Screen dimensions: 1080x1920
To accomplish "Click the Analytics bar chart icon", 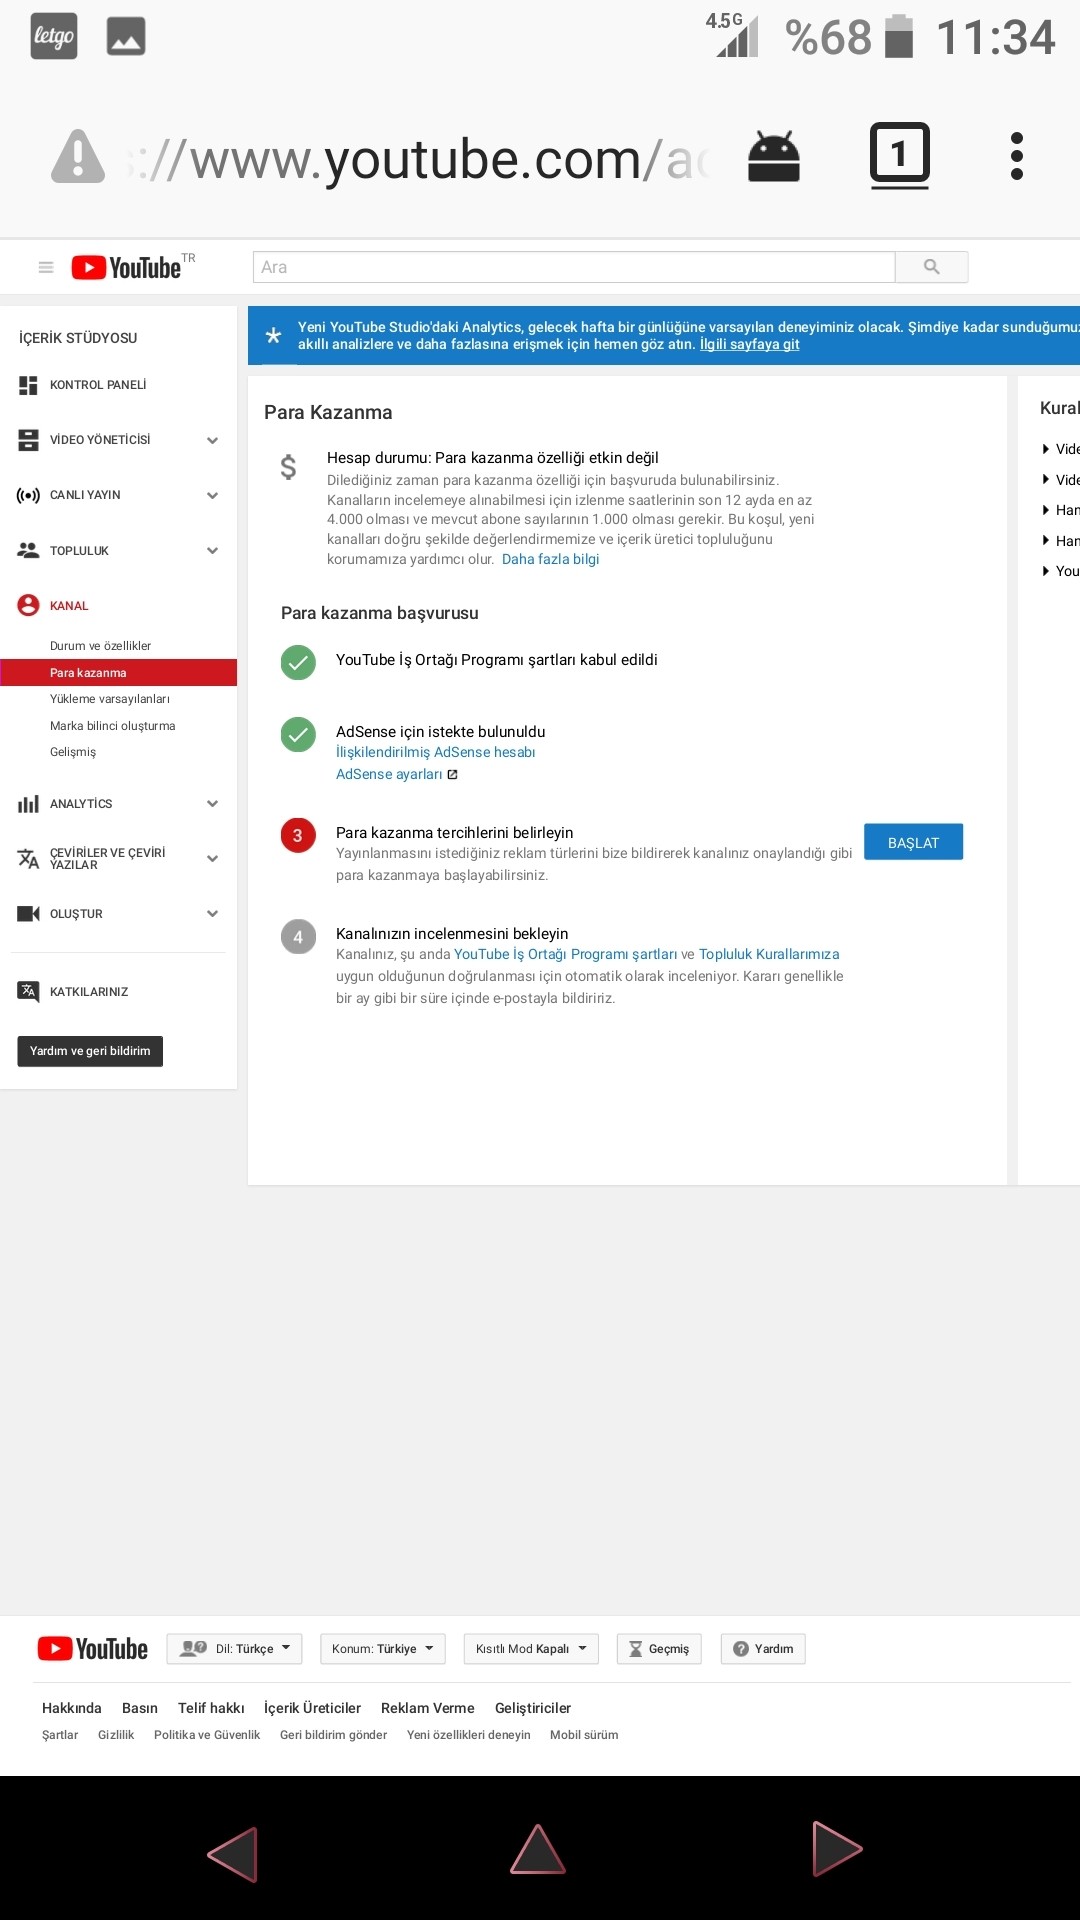I will pyautogui.click(x=28, y=803).
